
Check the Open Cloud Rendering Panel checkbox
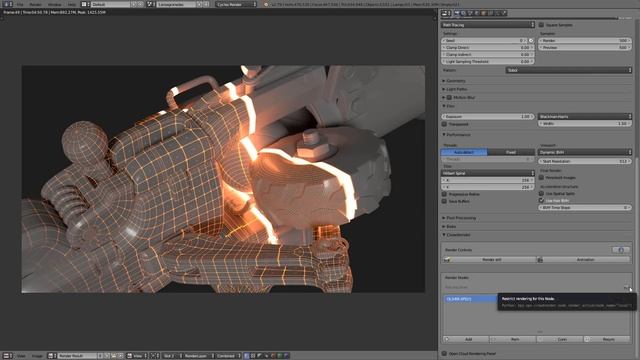pyautogui.click(x=444, y=353)
